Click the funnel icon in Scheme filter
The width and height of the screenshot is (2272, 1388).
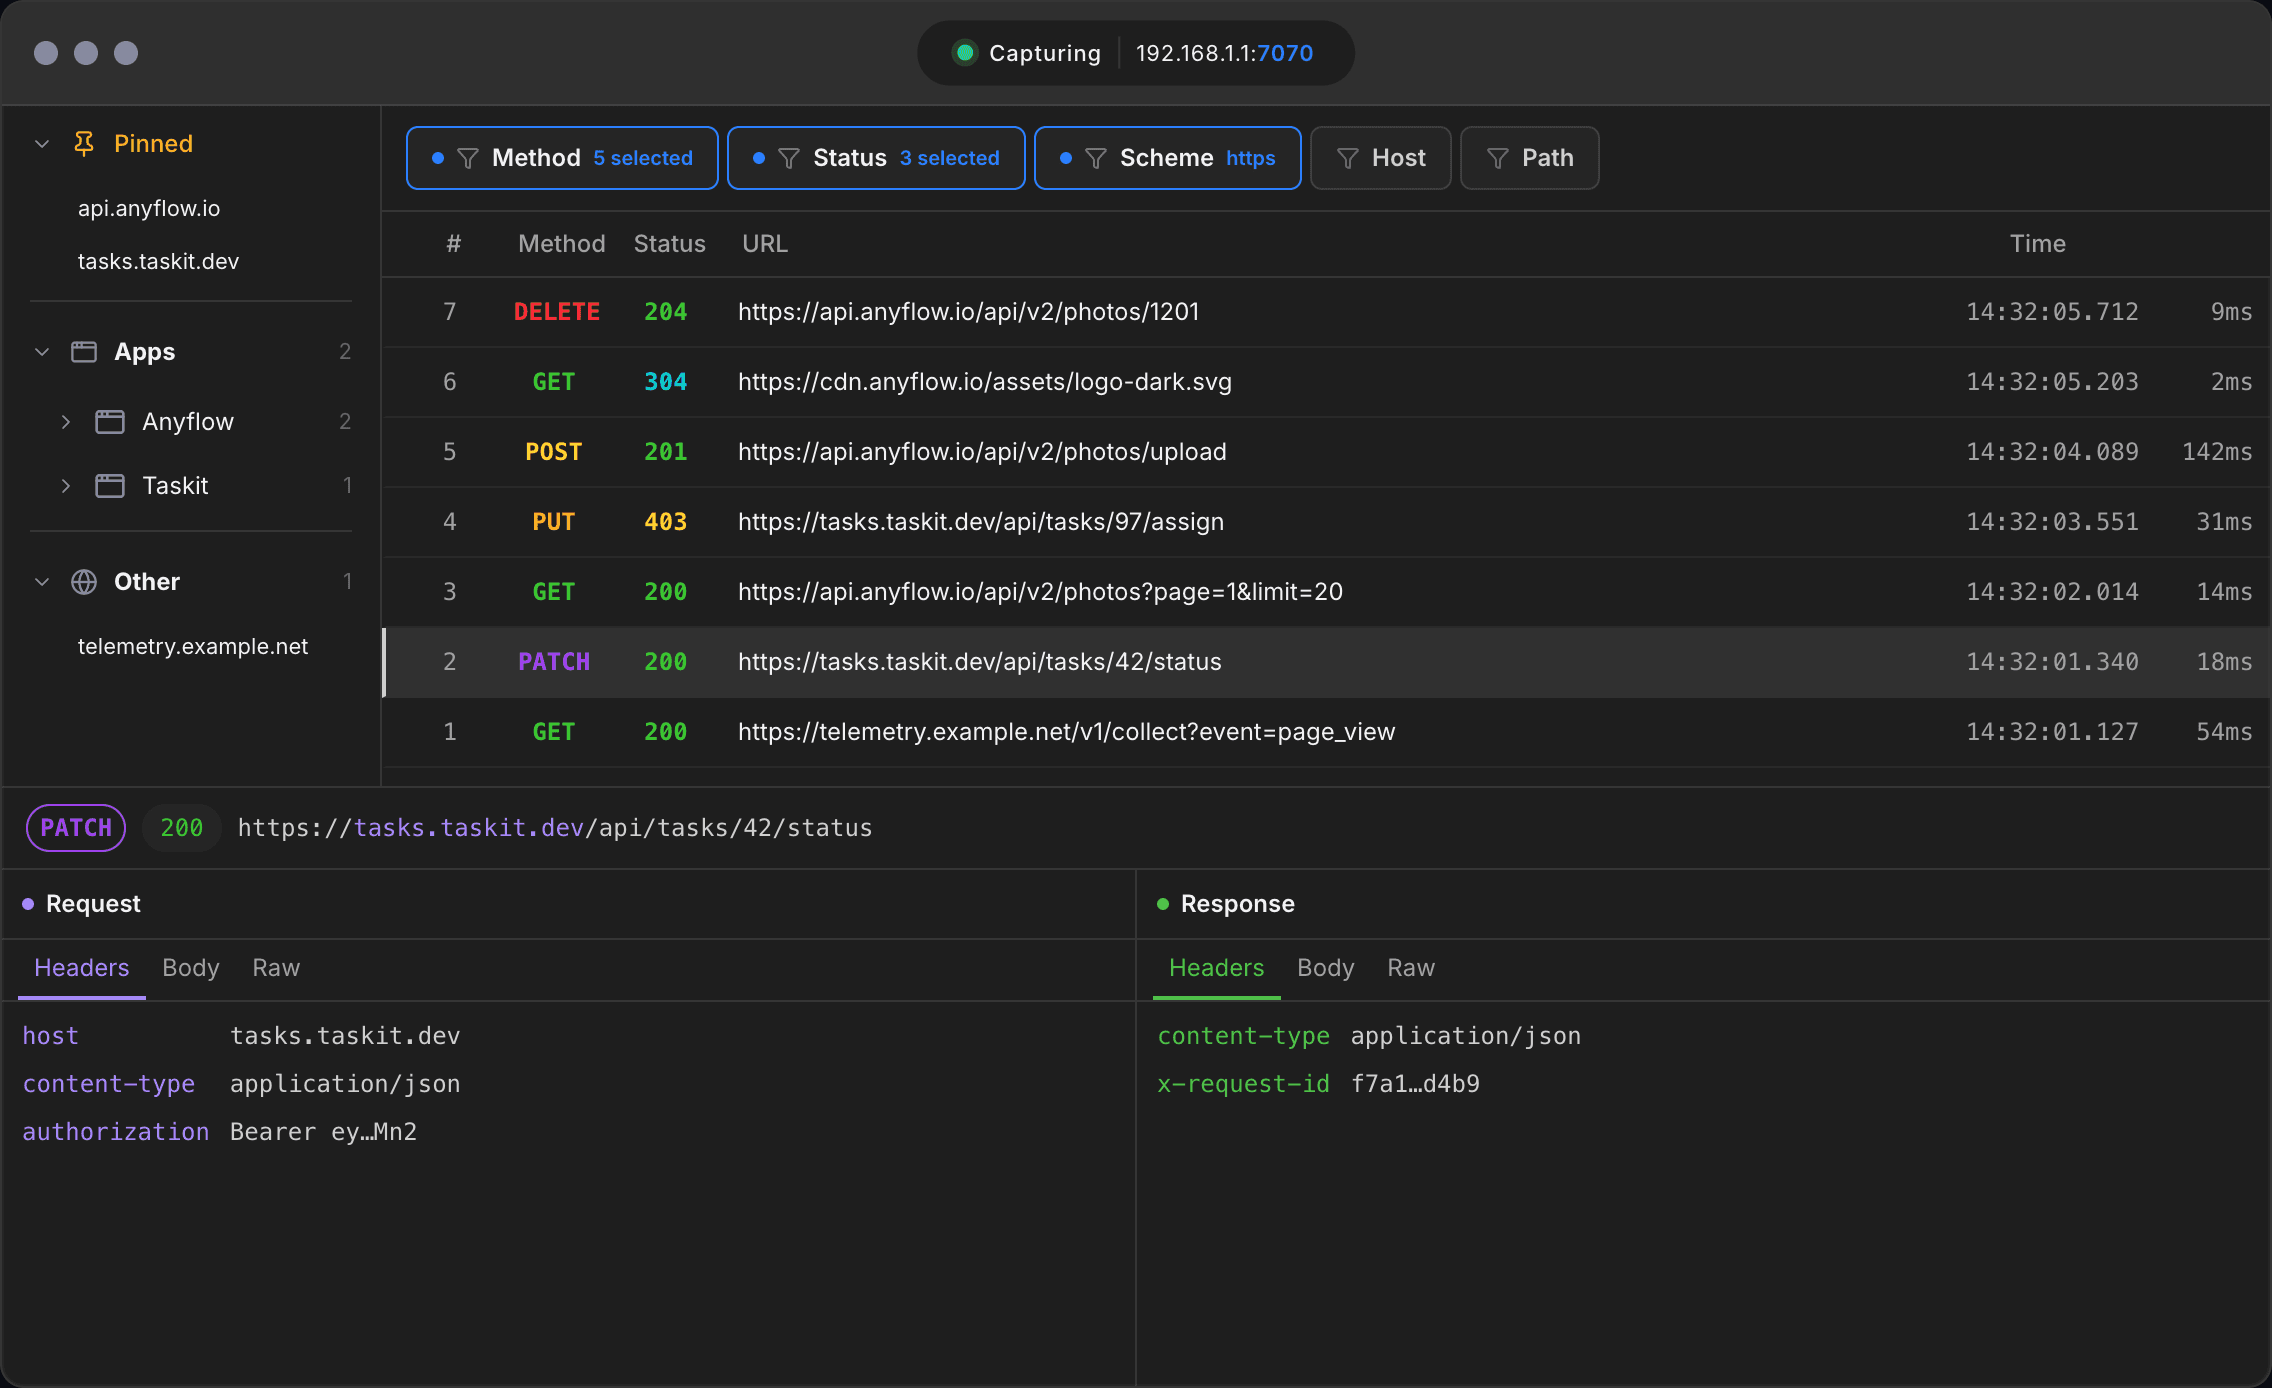[x=1096, y=159]
